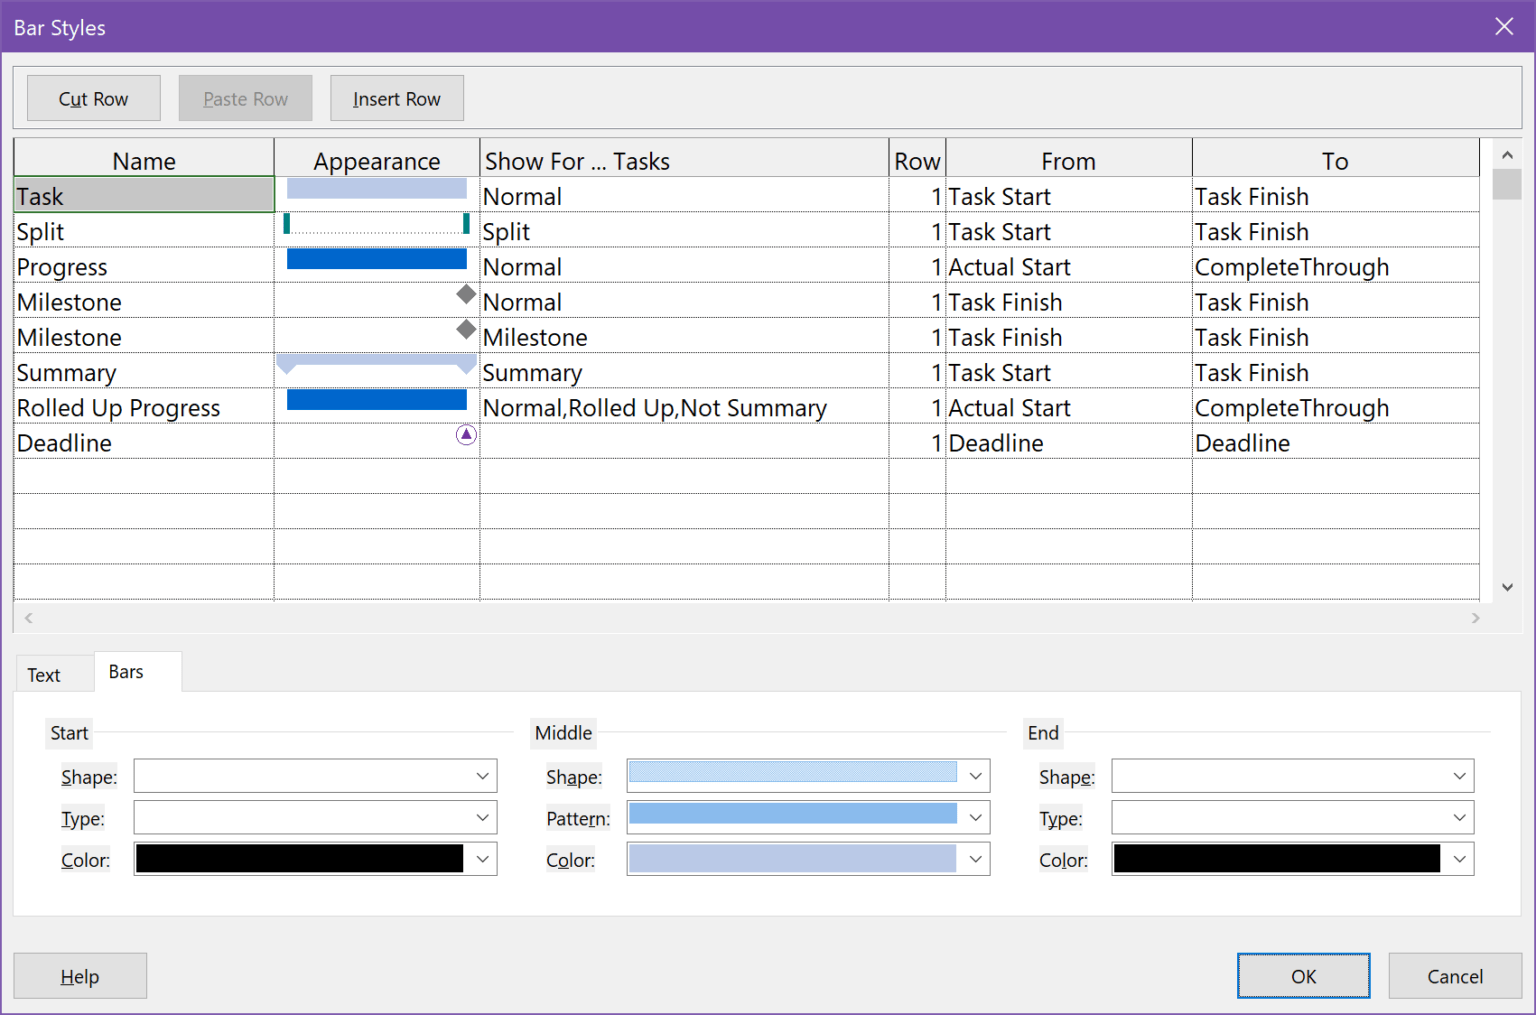Open the End Color picker
The image size is (1536, 1015).
pyautogui.click(x=1292, y=858)
